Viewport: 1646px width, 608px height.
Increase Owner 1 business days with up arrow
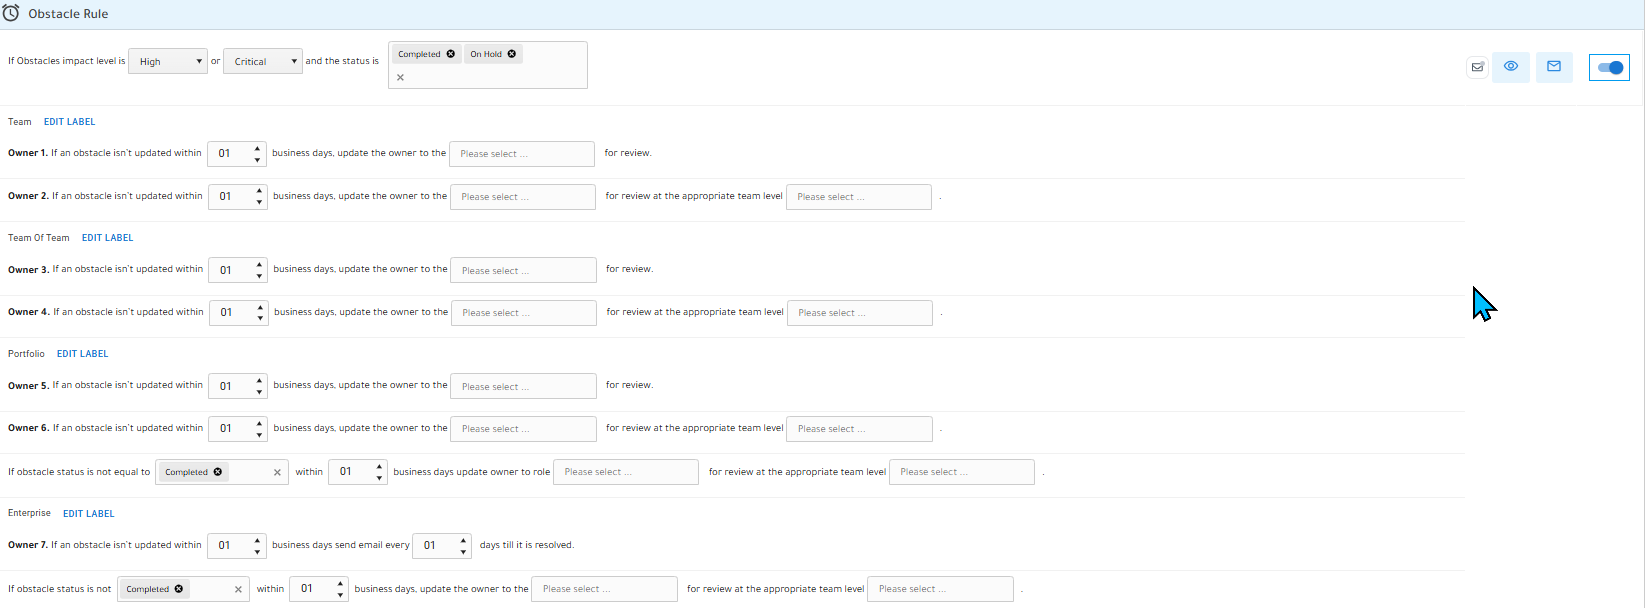pos(258,148)
